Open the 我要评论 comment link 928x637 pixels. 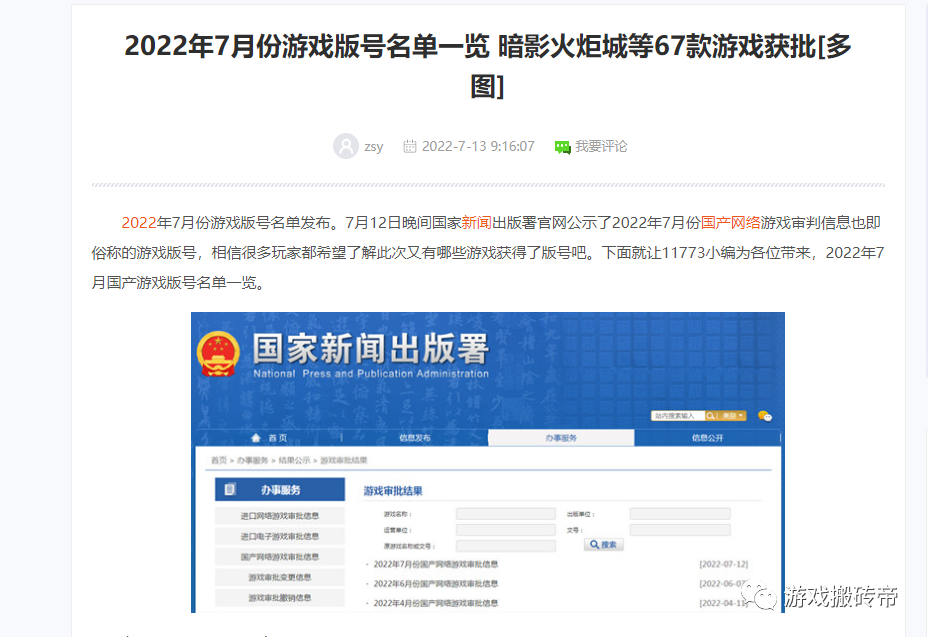click(601, 146)
